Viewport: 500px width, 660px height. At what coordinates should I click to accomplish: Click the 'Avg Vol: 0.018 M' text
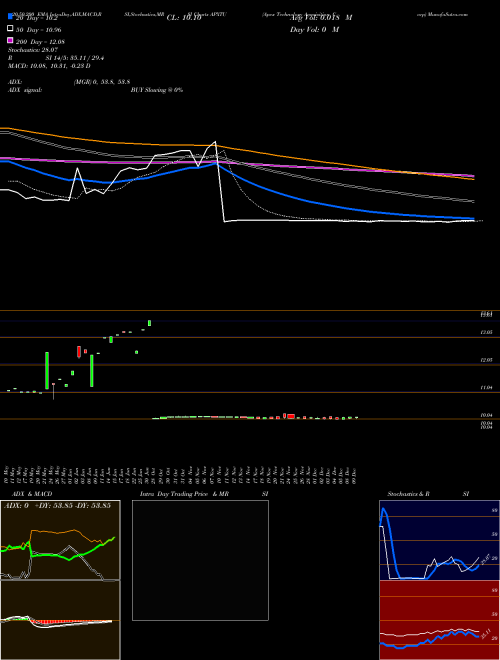coord(321,18)
